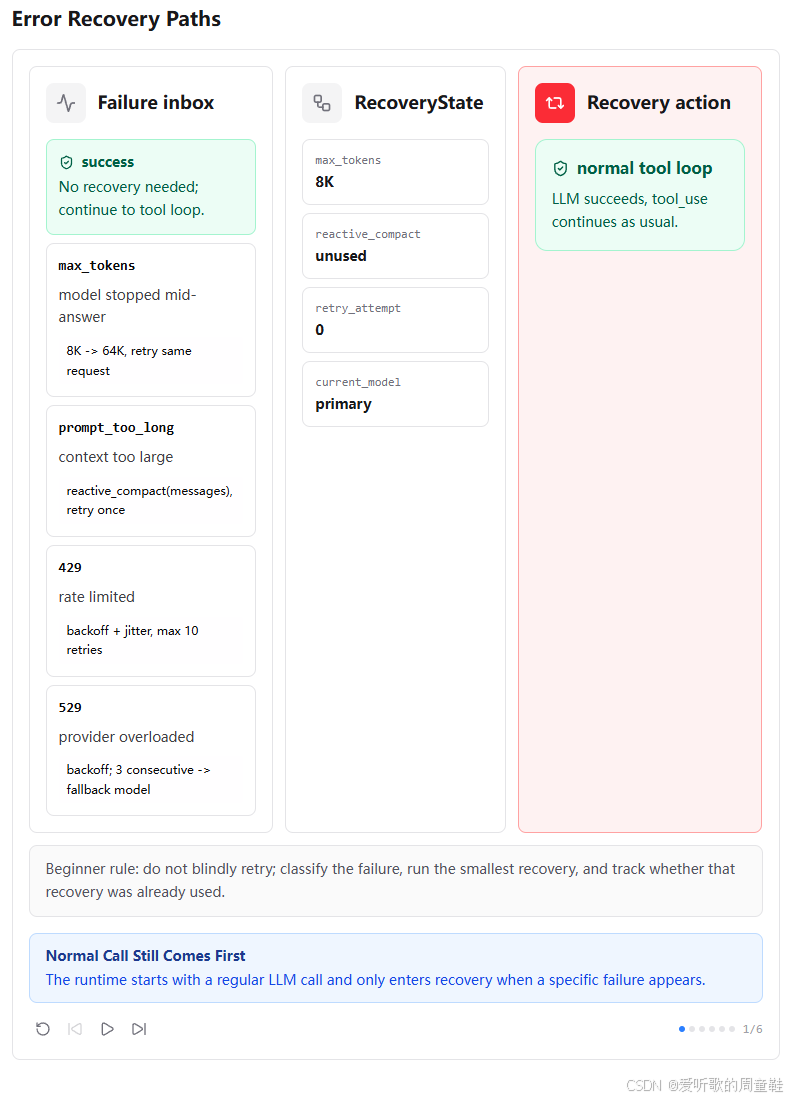Click the shield icon beside success
The height and width of the screenshot is (1099, 790).
pos(67,163)
